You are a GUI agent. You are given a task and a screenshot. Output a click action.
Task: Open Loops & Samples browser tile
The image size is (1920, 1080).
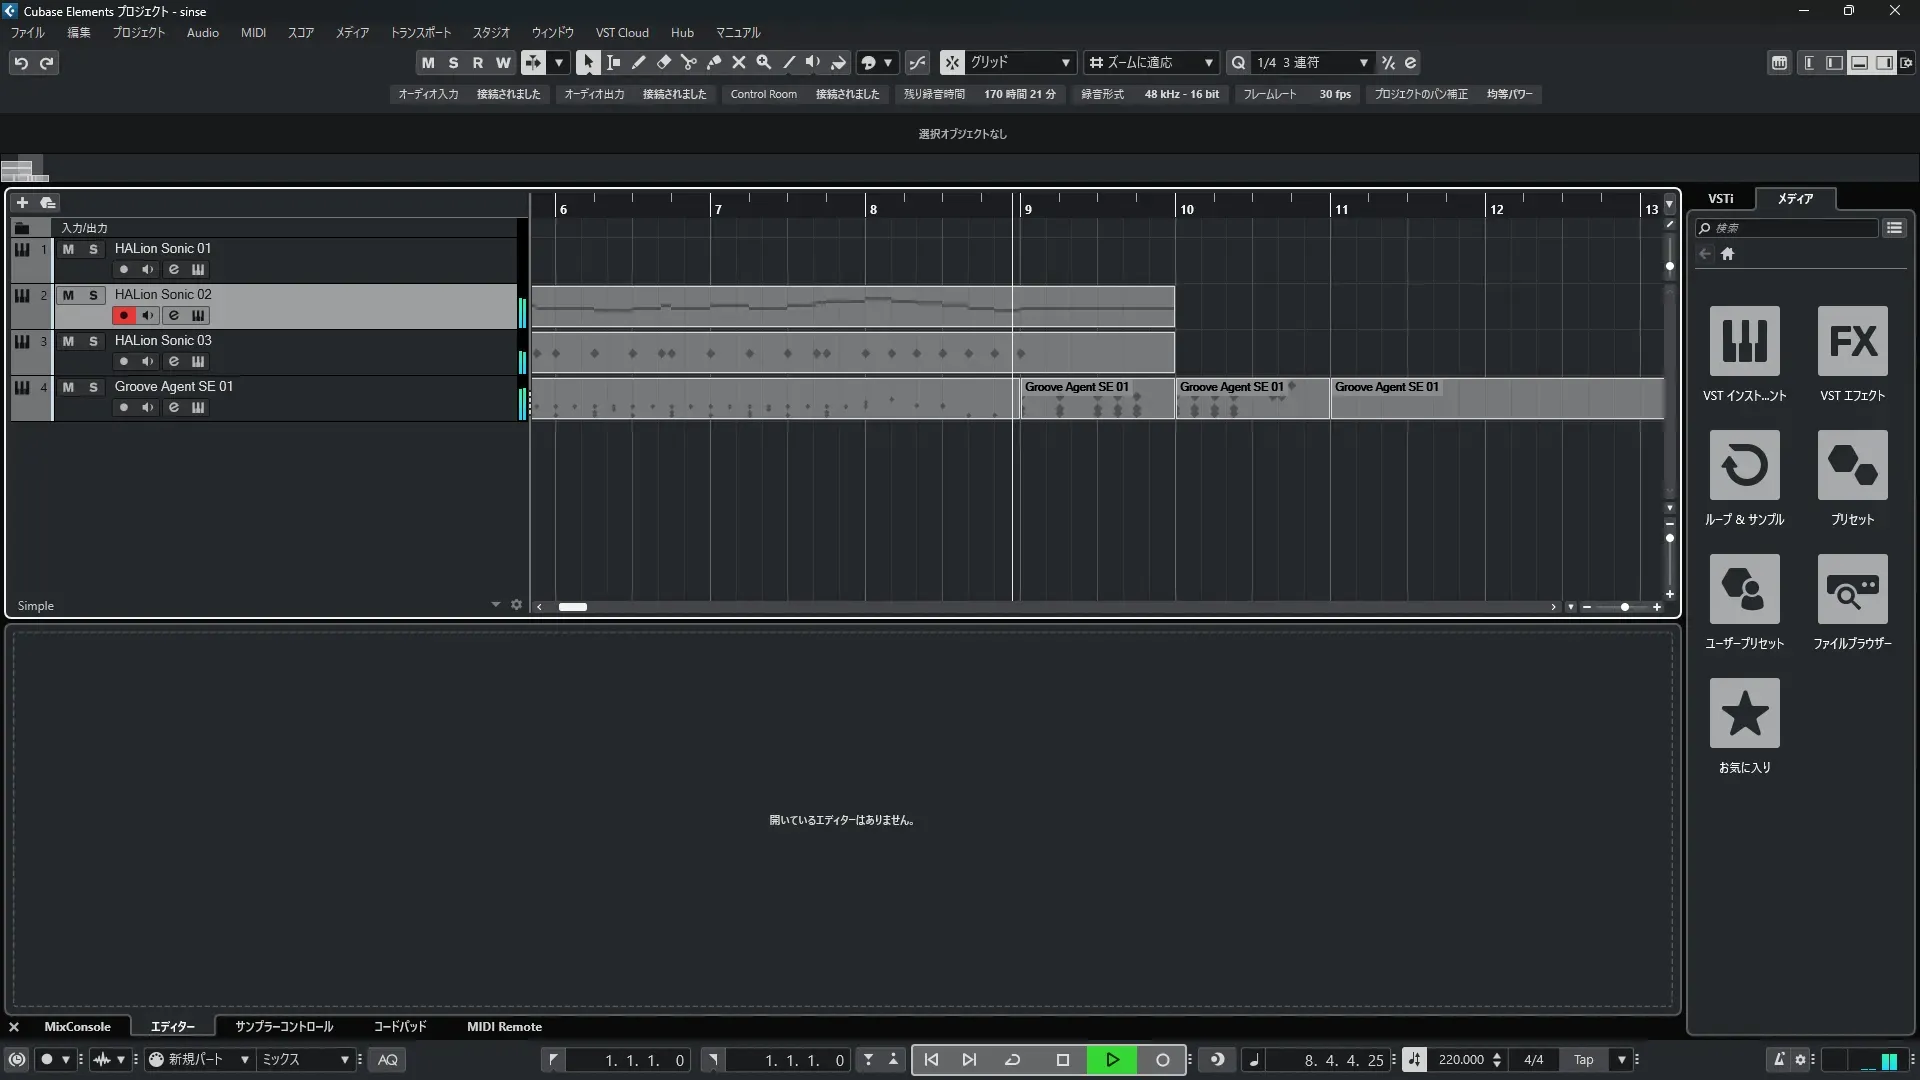tap(1744, 466)
